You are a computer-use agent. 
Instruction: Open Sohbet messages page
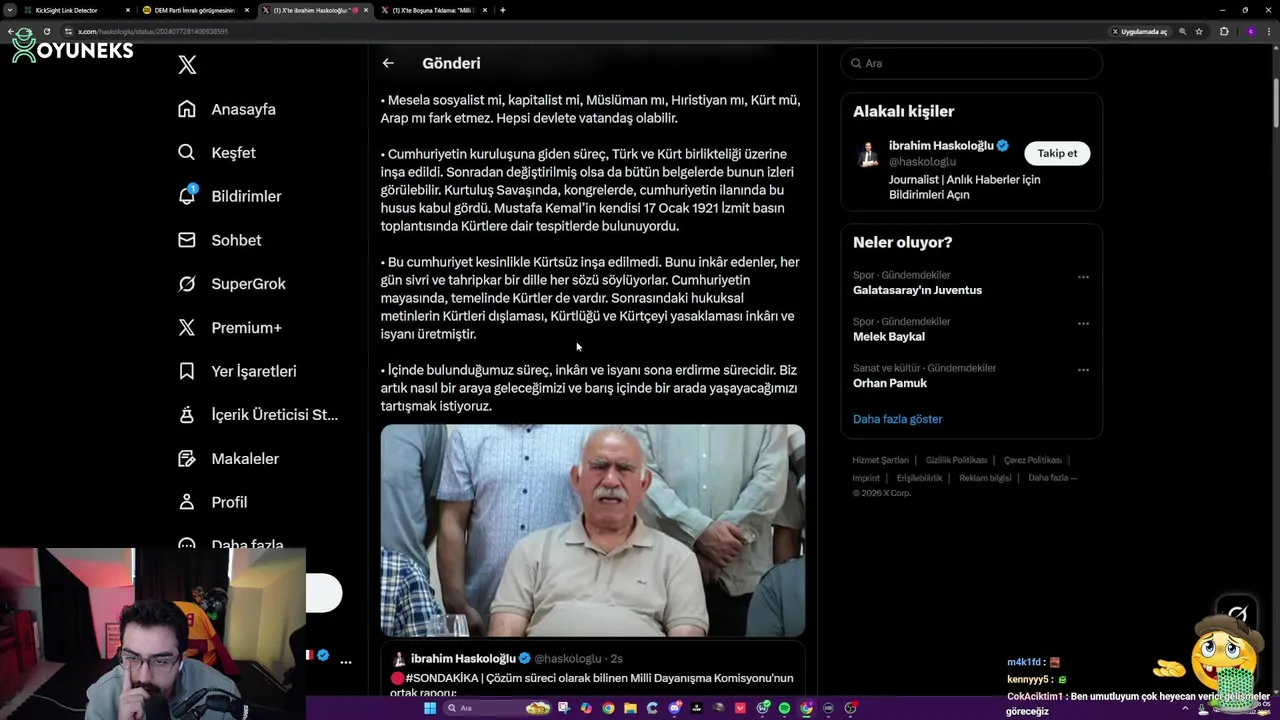point(236,240)
